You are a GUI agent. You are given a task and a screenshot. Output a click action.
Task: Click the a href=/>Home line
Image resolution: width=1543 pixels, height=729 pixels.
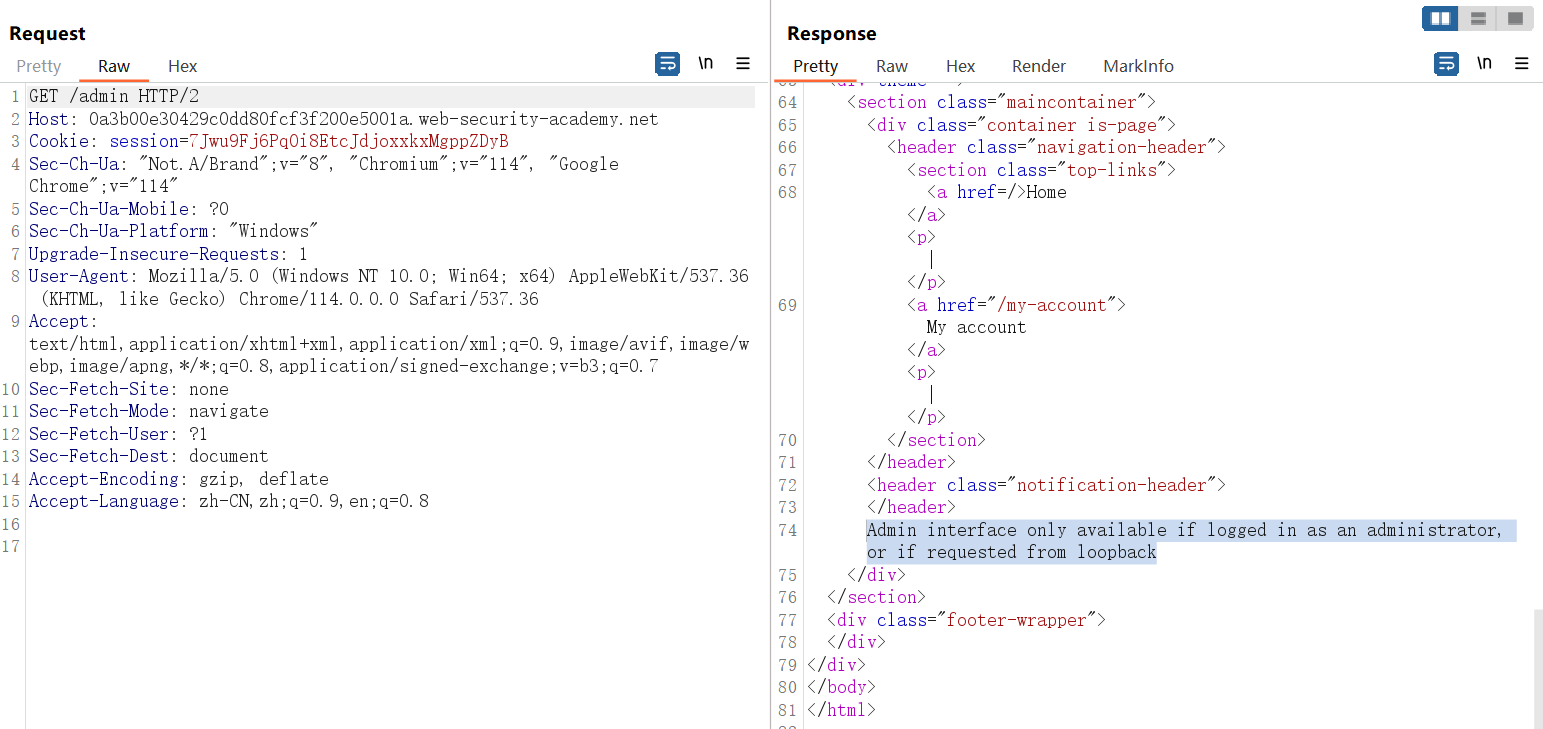click(x=996, y=192)
